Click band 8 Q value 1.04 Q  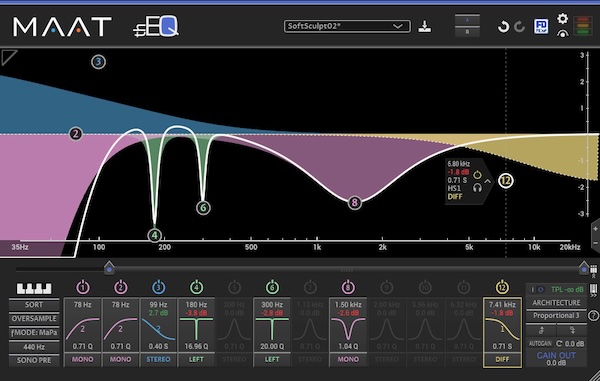(x=348, y=347)
